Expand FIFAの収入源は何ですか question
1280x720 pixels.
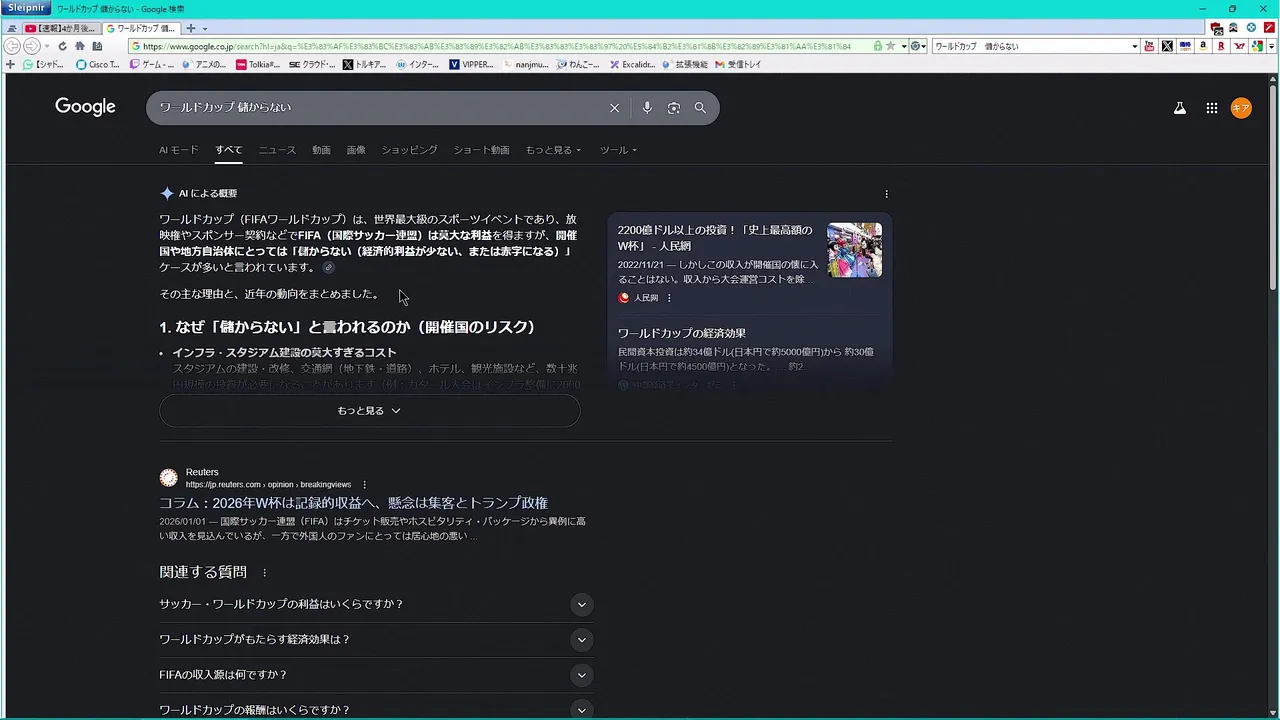click(x=376, y=675)
